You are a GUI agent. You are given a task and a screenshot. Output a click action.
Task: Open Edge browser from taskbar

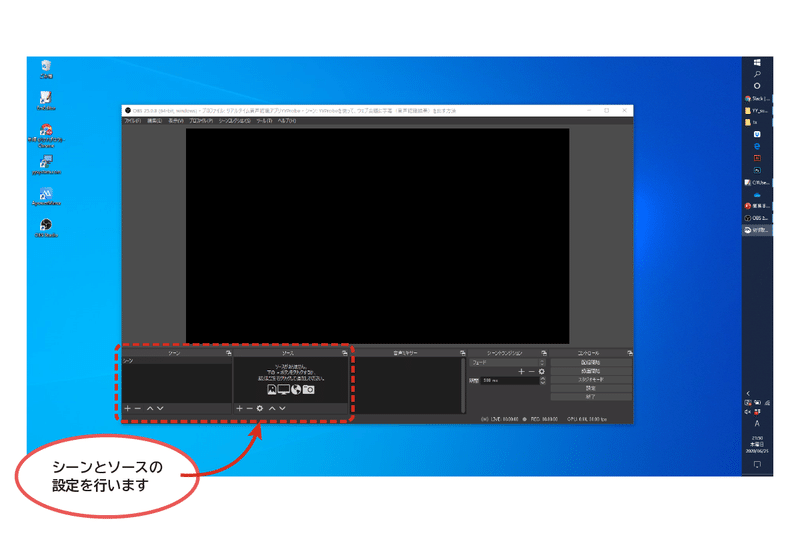tap(757, 146)
